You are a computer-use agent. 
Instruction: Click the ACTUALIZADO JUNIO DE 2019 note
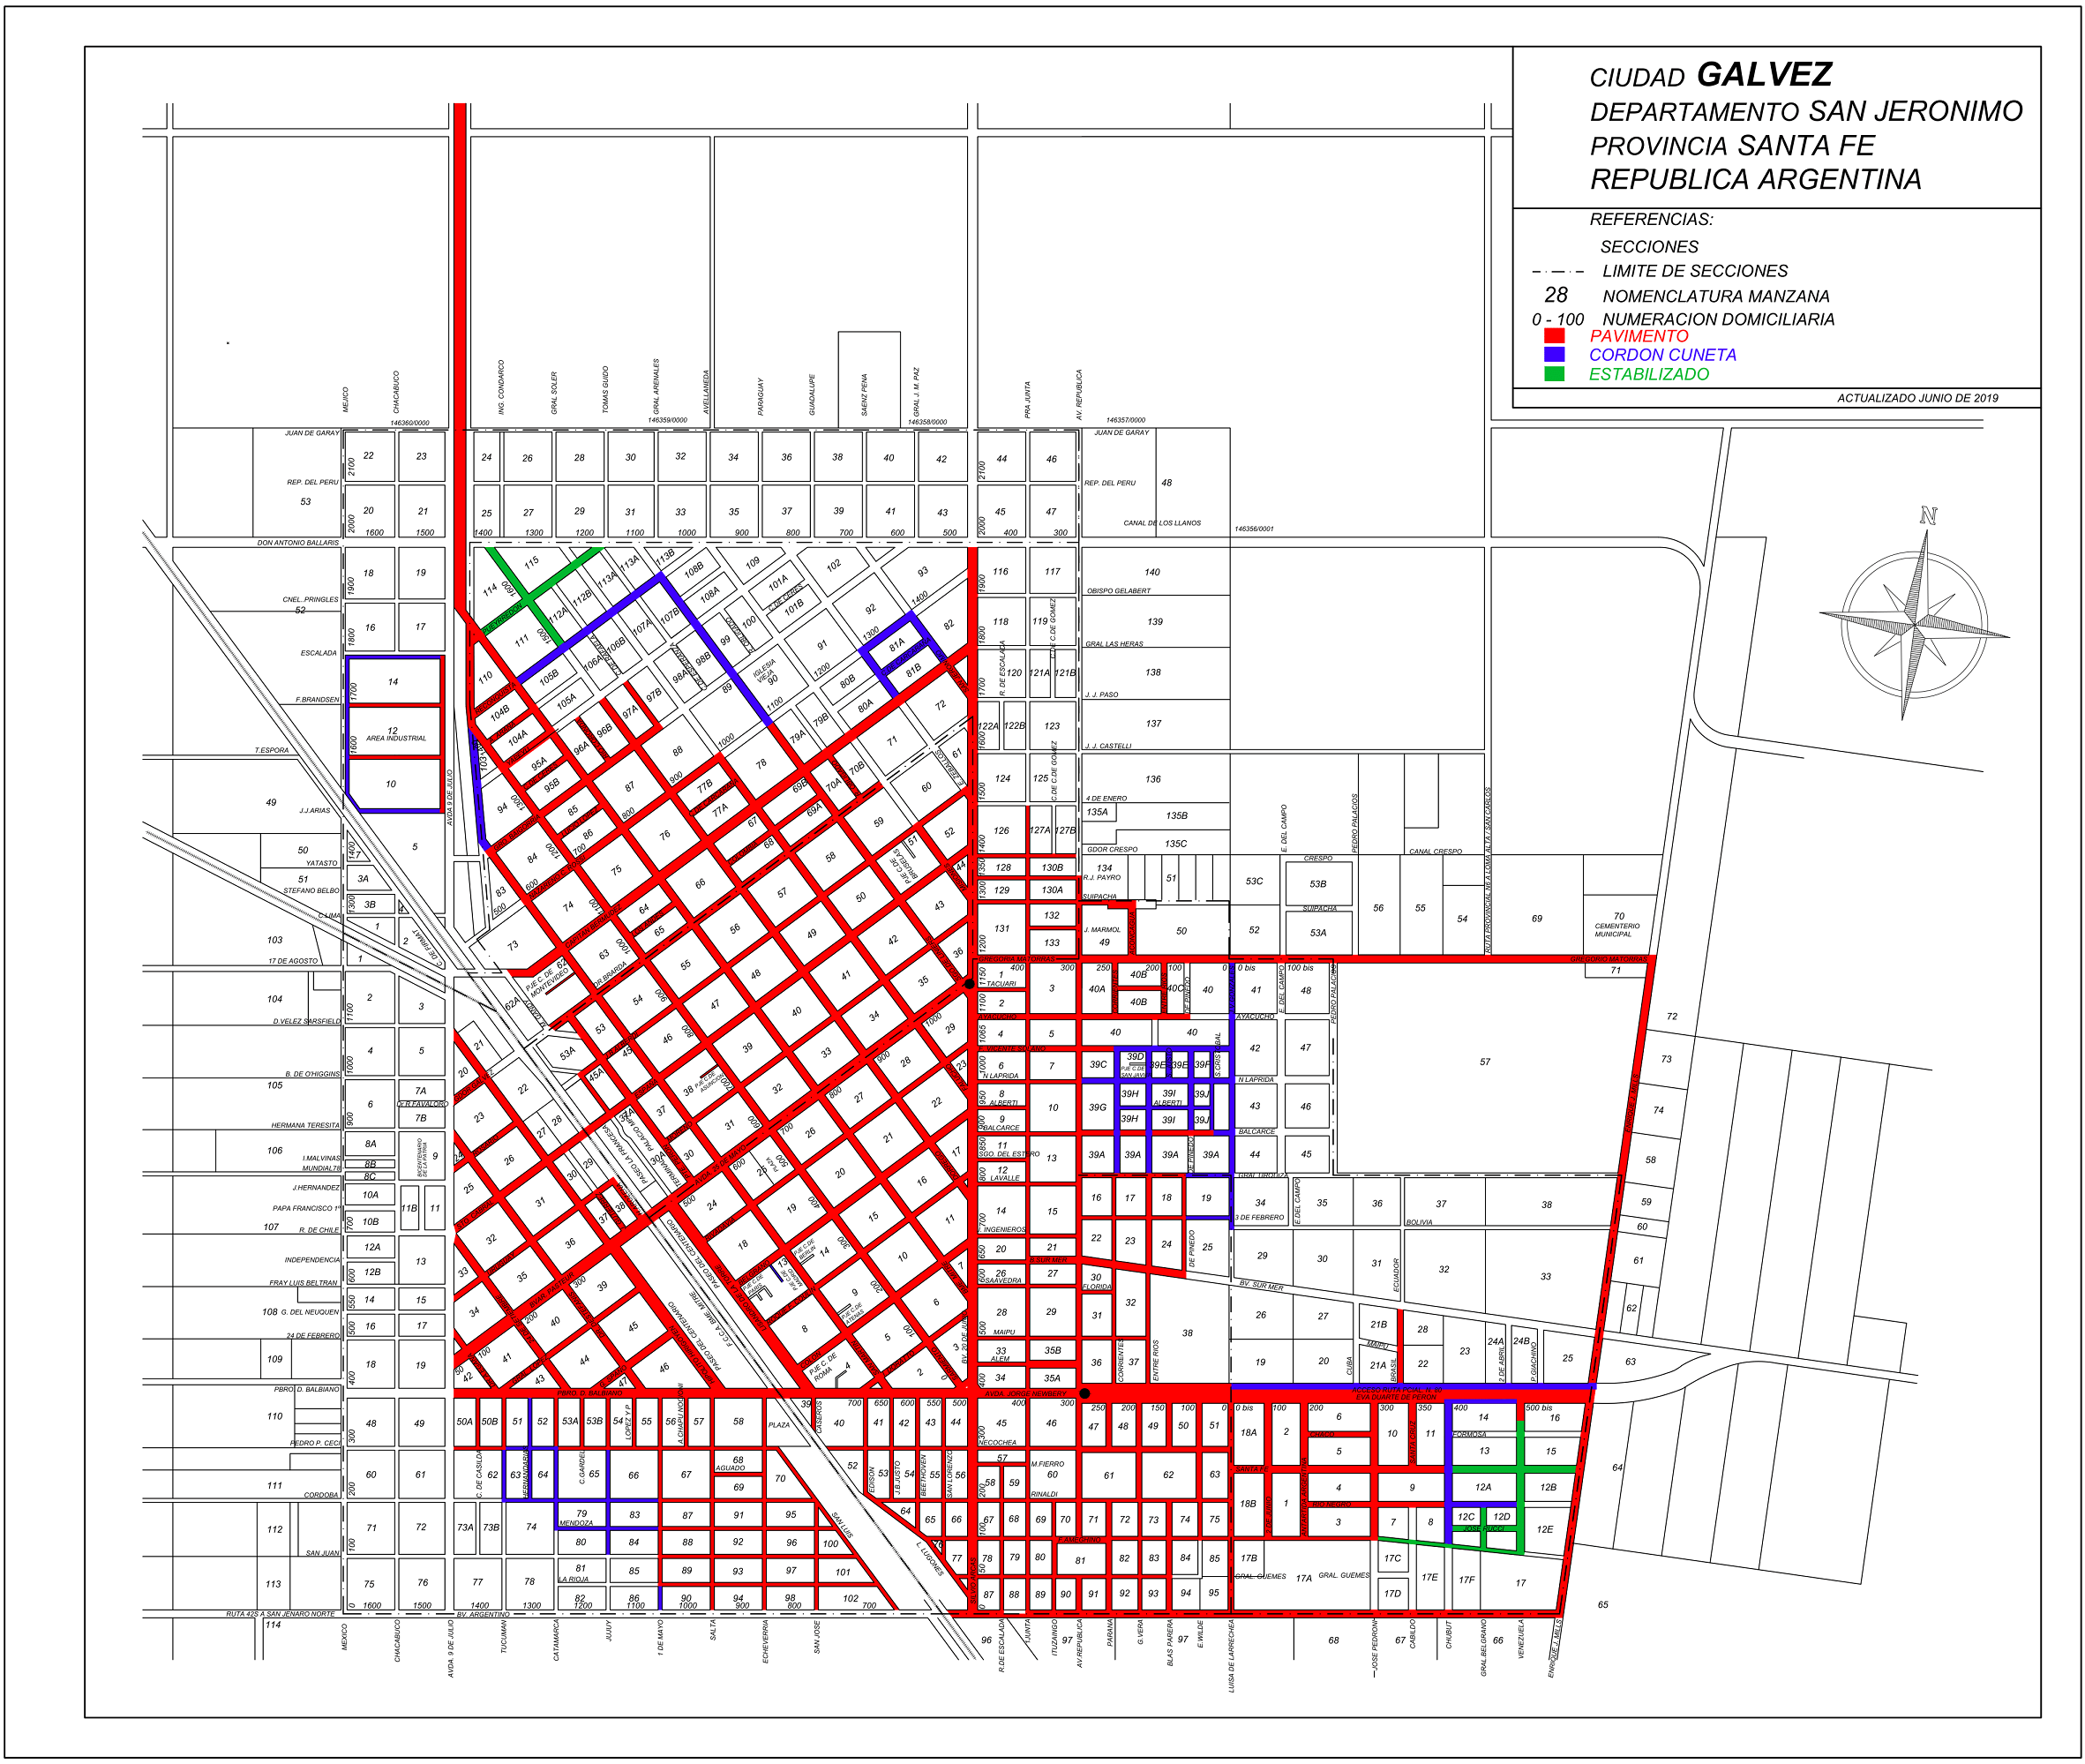click(x=1917, y=398)
